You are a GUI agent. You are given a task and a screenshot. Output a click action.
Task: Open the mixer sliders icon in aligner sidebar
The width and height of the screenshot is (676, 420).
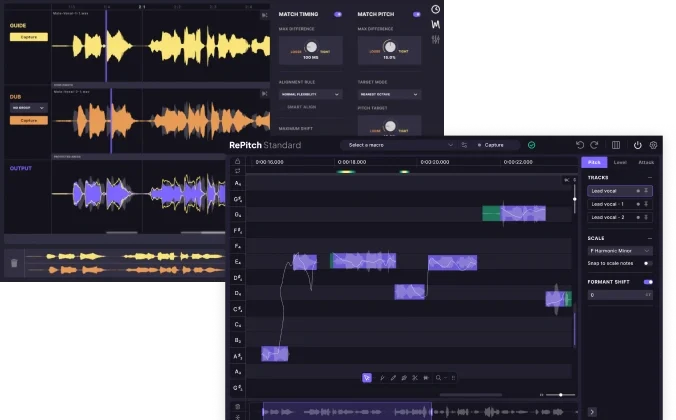click(x=435, y=40)
